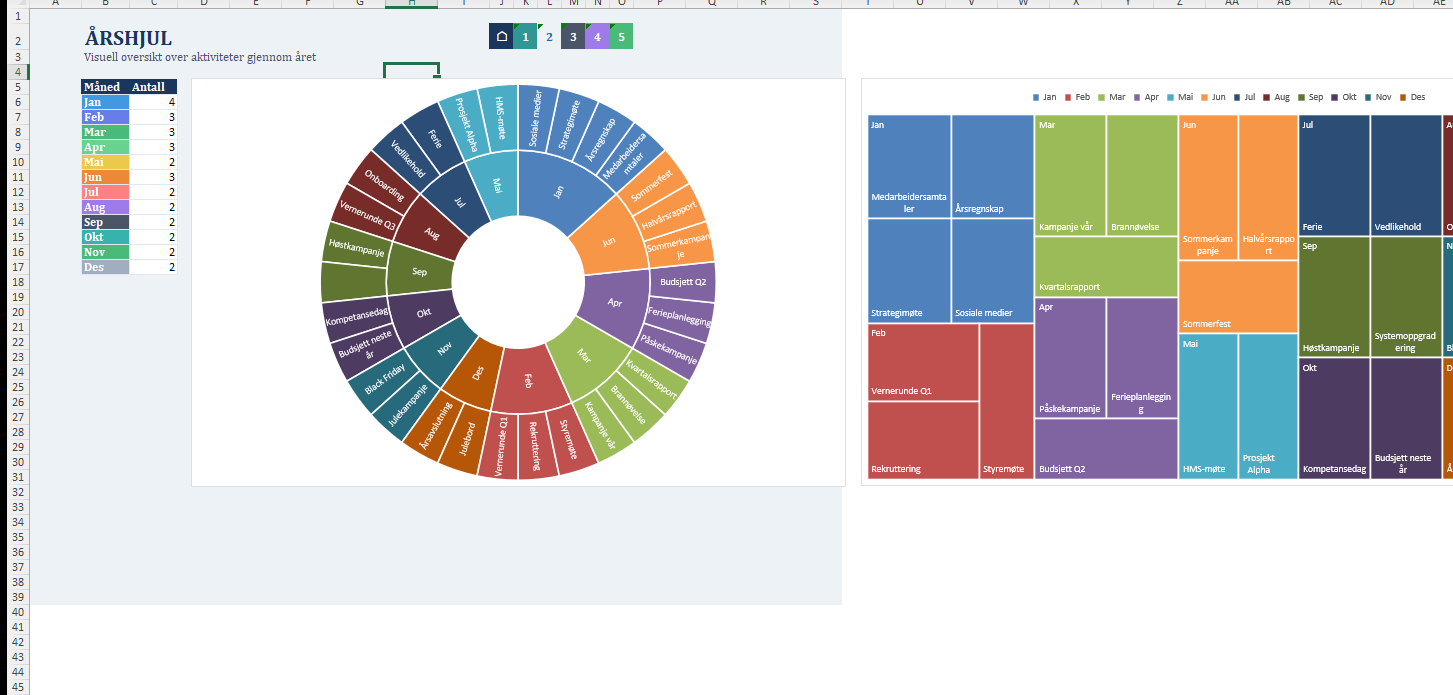
Task: Select the purple number 4 navigation button
Action: tap(597, 37)
